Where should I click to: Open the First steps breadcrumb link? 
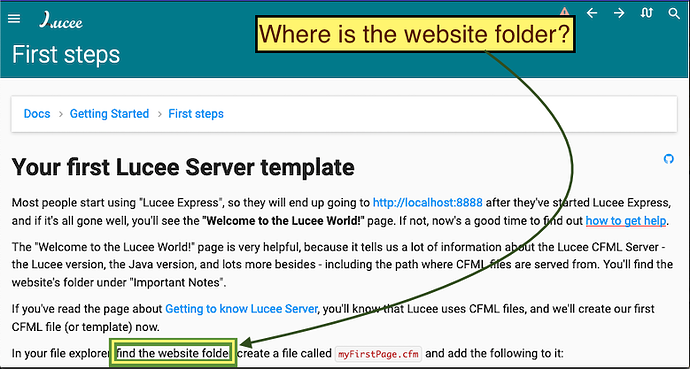196,114
